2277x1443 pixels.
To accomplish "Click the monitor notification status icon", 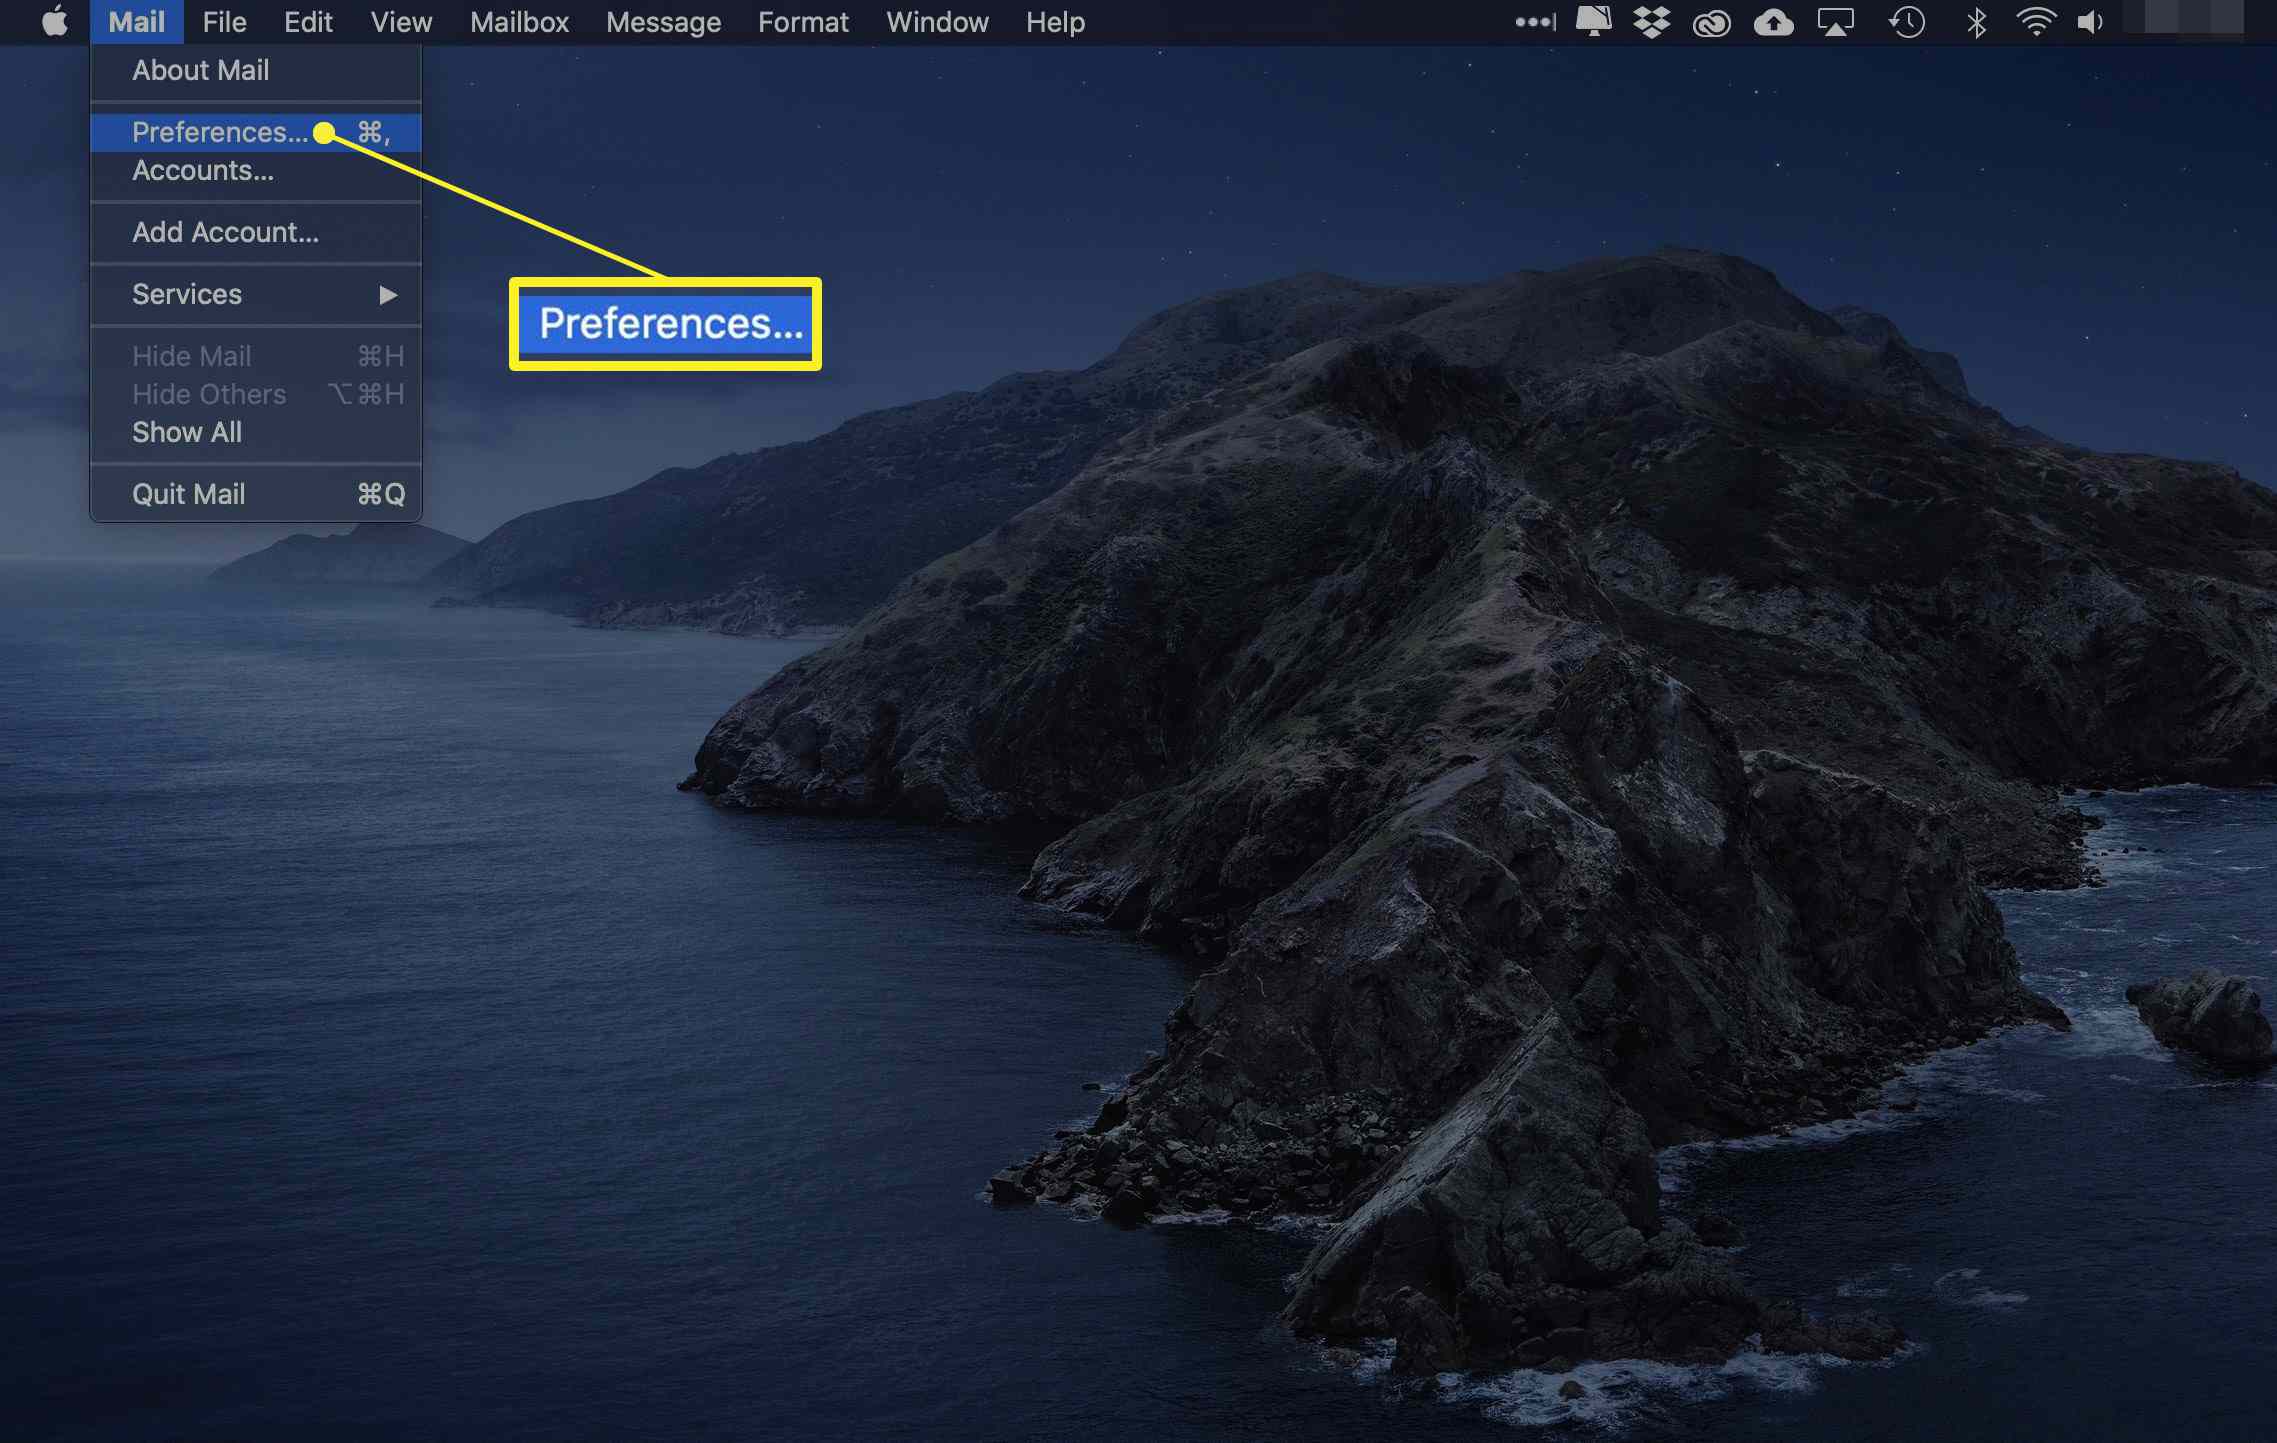I will 1594,22.
